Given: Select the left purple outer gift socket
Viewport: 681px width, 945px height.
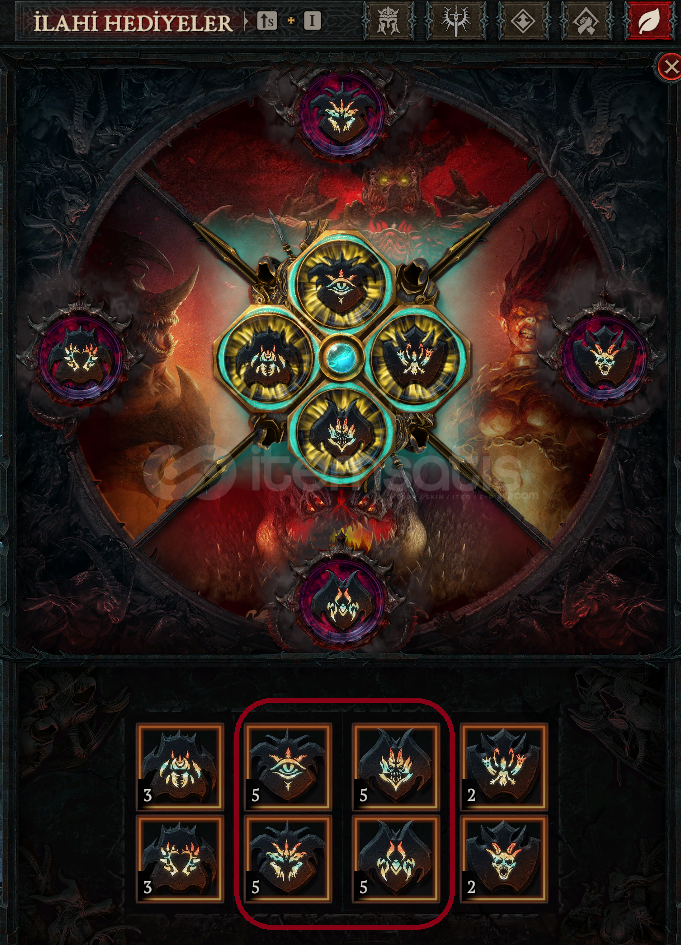Looking at the screenshot, I should click(81, 359).
